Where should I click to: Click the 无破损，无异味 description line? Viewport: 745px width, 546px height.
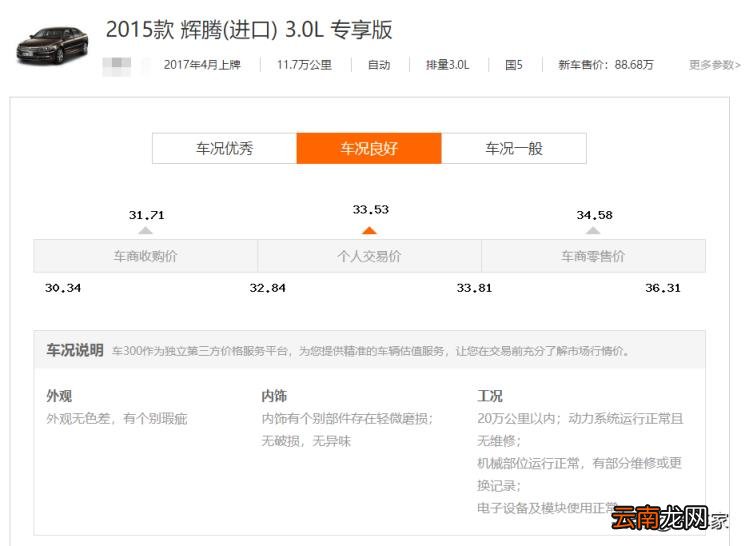[x=306, y=441]
